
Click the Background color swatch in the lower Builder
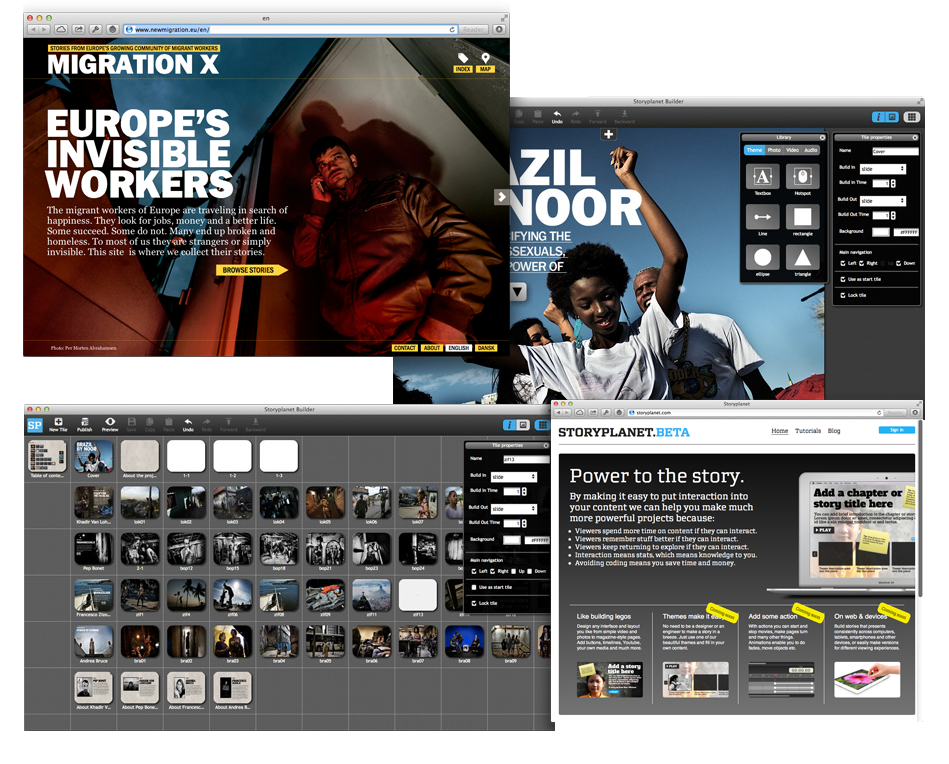pos(511,539)
